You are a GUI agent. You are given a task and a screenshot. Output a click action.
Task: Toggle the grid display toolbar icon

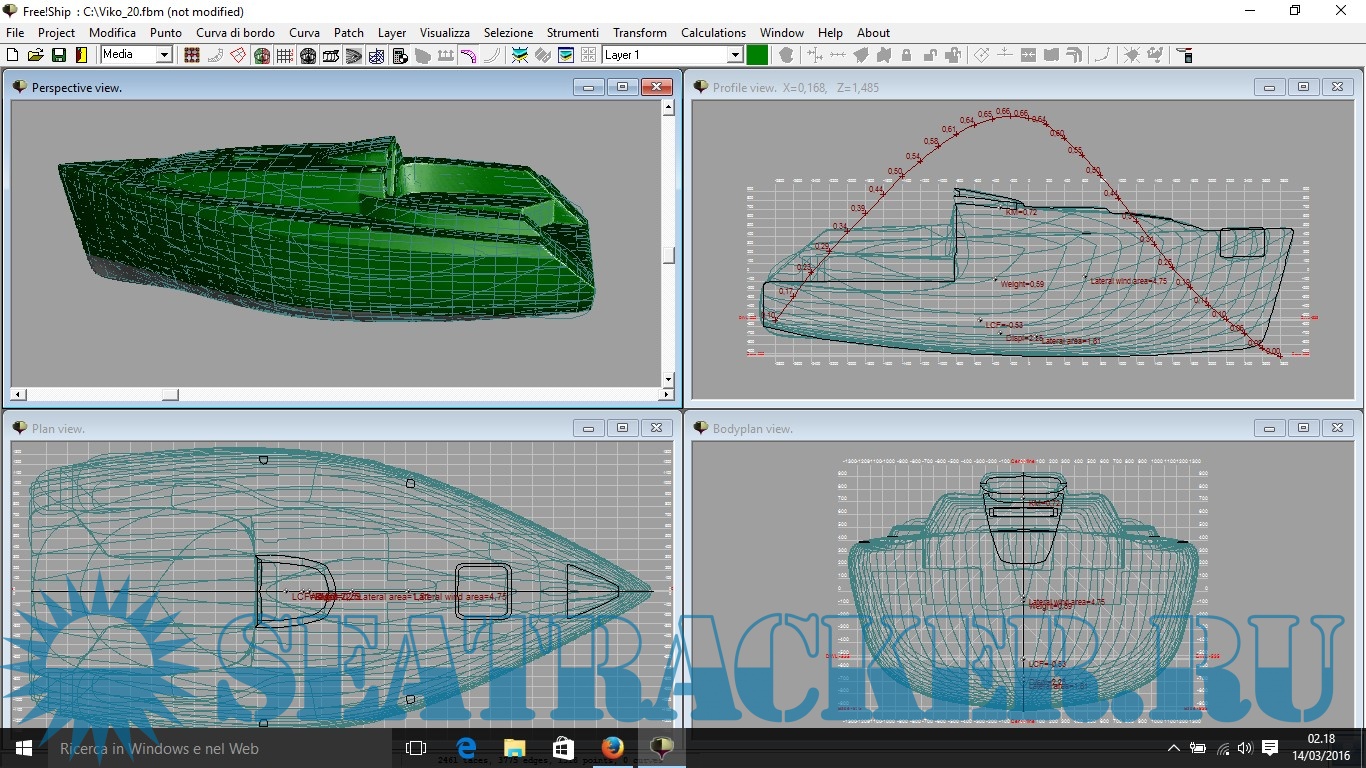285,55
